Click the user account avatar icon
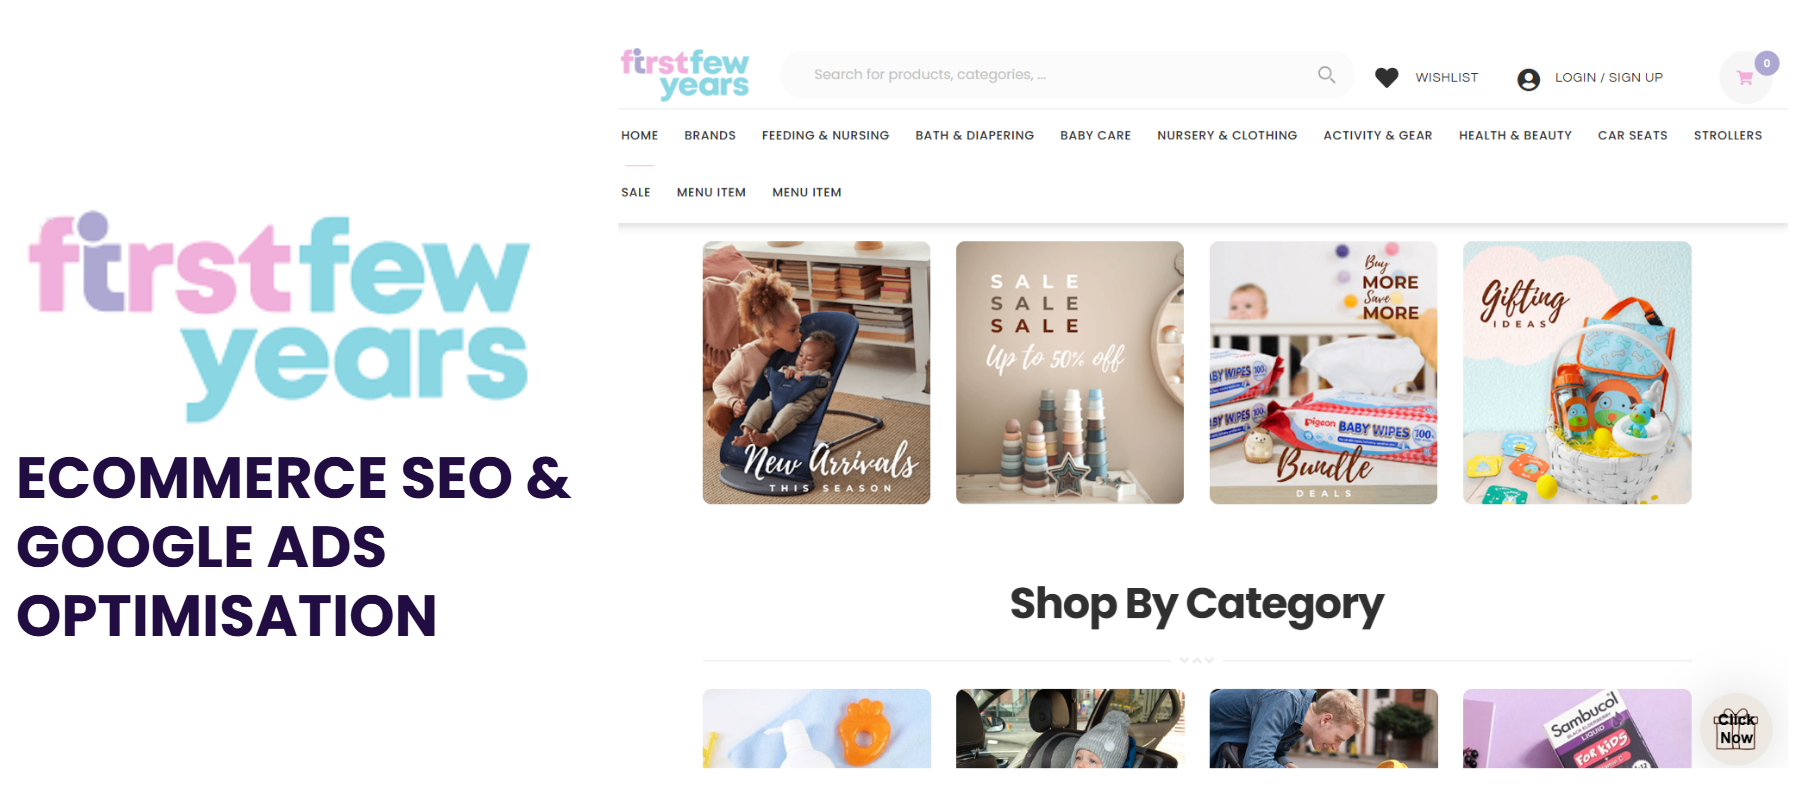 point(1528,79)
